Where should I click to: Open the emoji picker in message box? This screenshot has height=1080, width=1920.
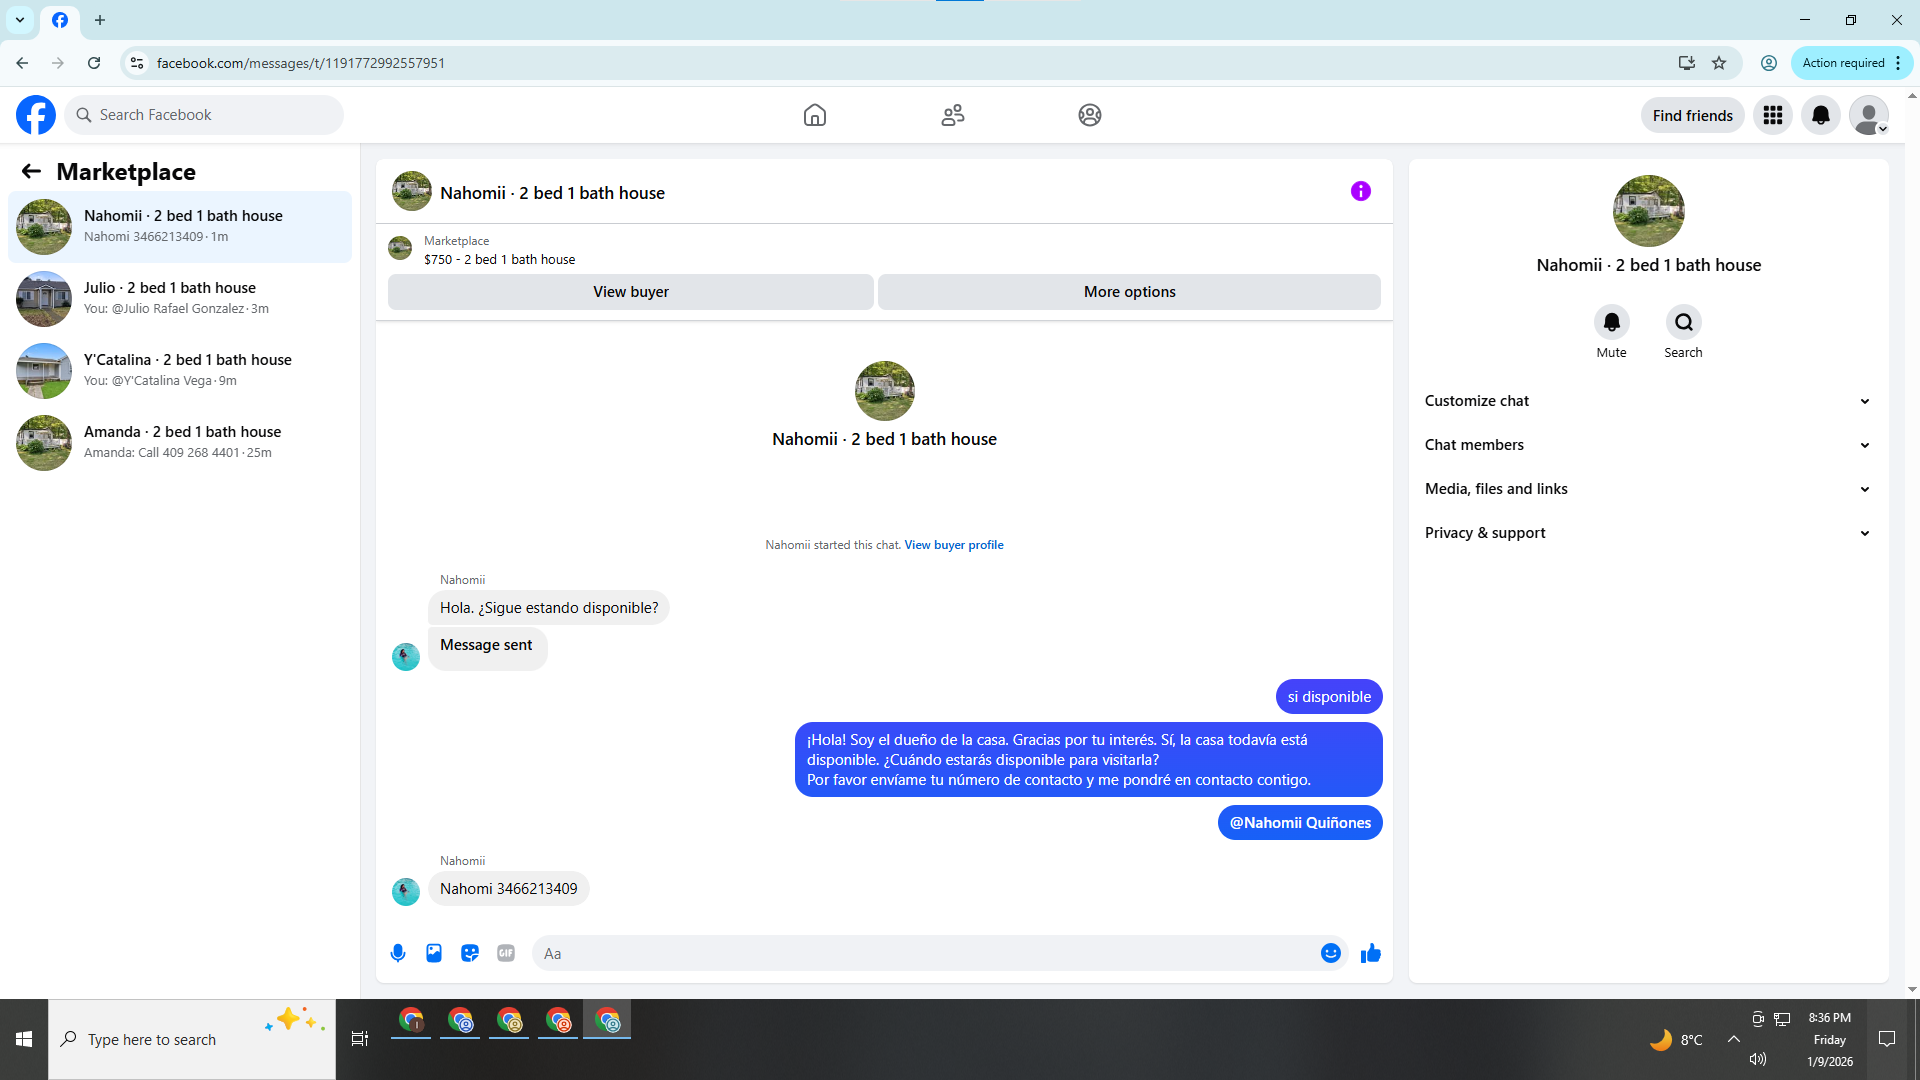[x=1330, y=953]
